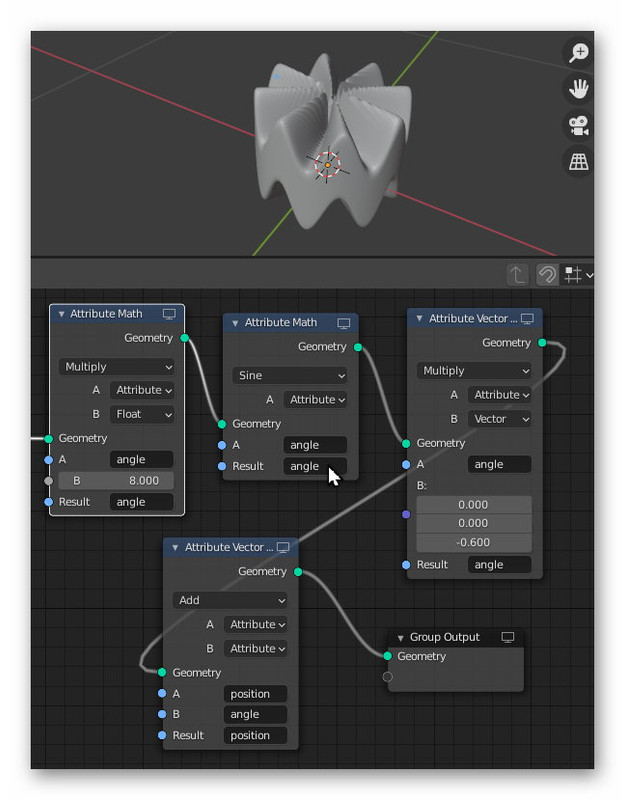The height and width of the screenshot is (800, 625).
Task: Click preview icon on Add Attribute Vector node
Action: pyautogui.click(x=283, y=547)
